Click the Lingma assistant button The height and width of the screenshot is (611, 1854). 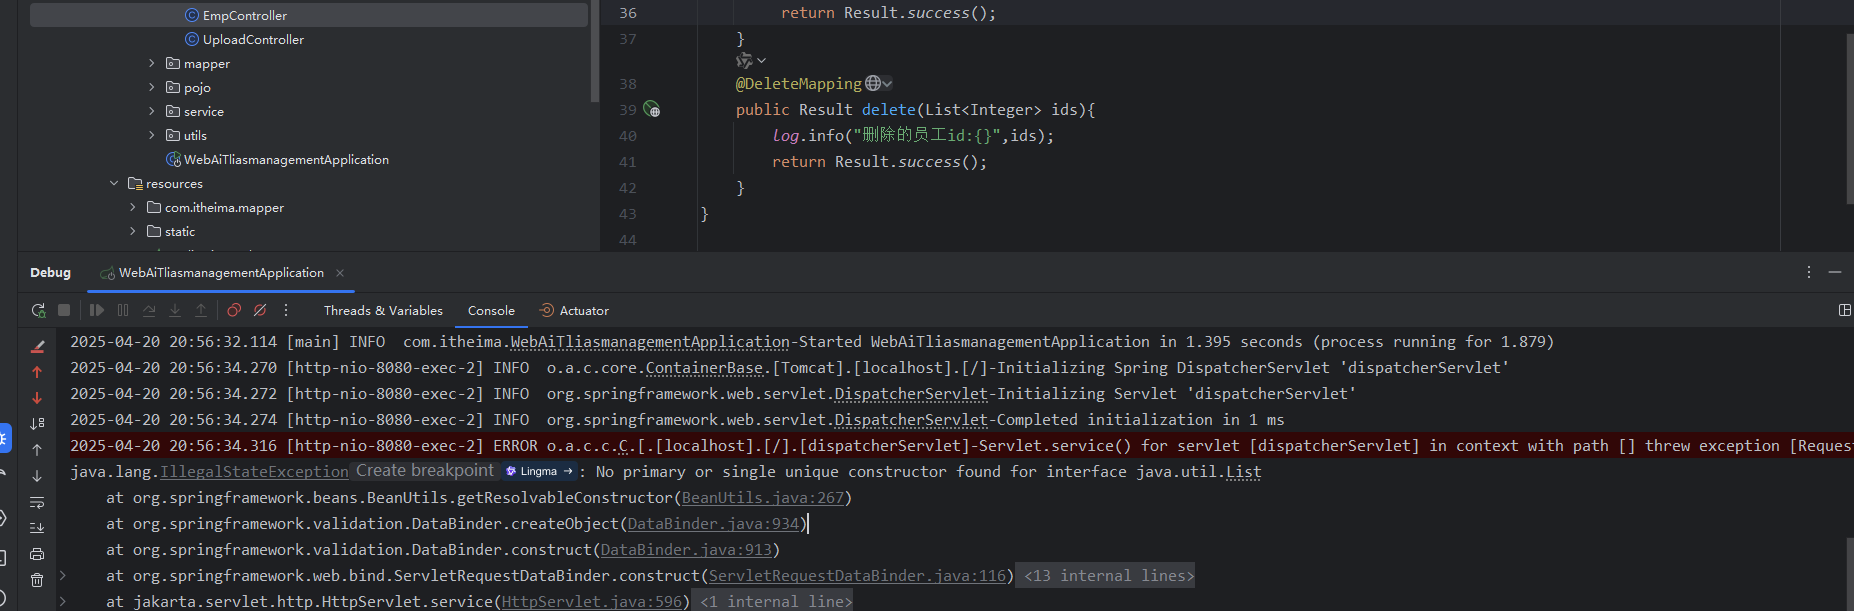[x=540, y=471]
